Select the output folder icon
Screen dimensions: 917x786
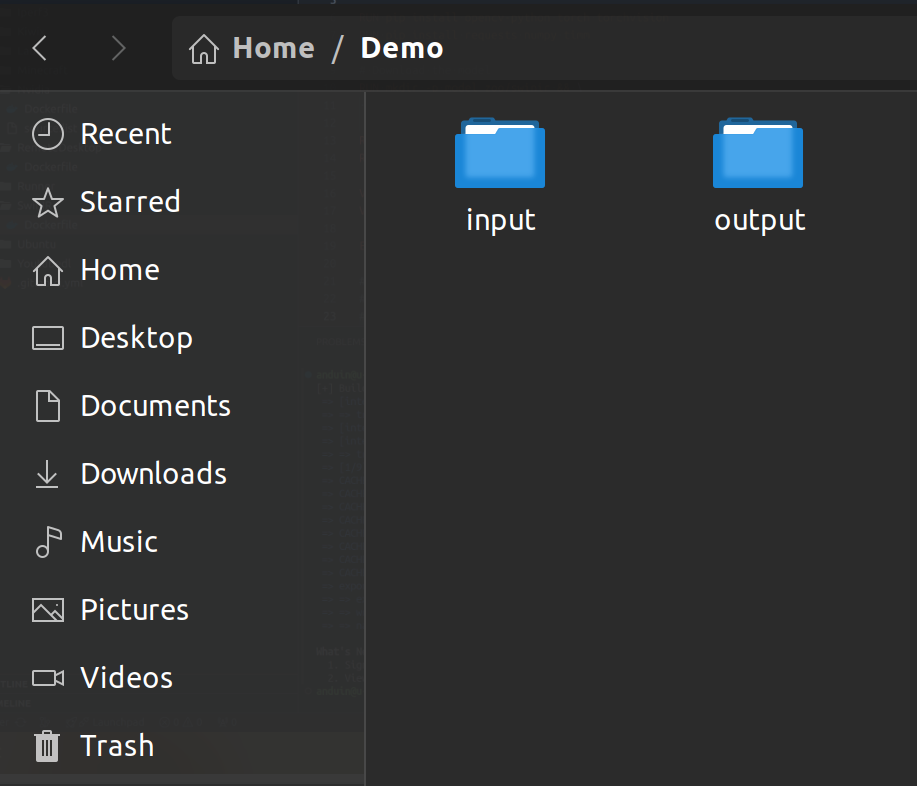[x=758, y=154]
